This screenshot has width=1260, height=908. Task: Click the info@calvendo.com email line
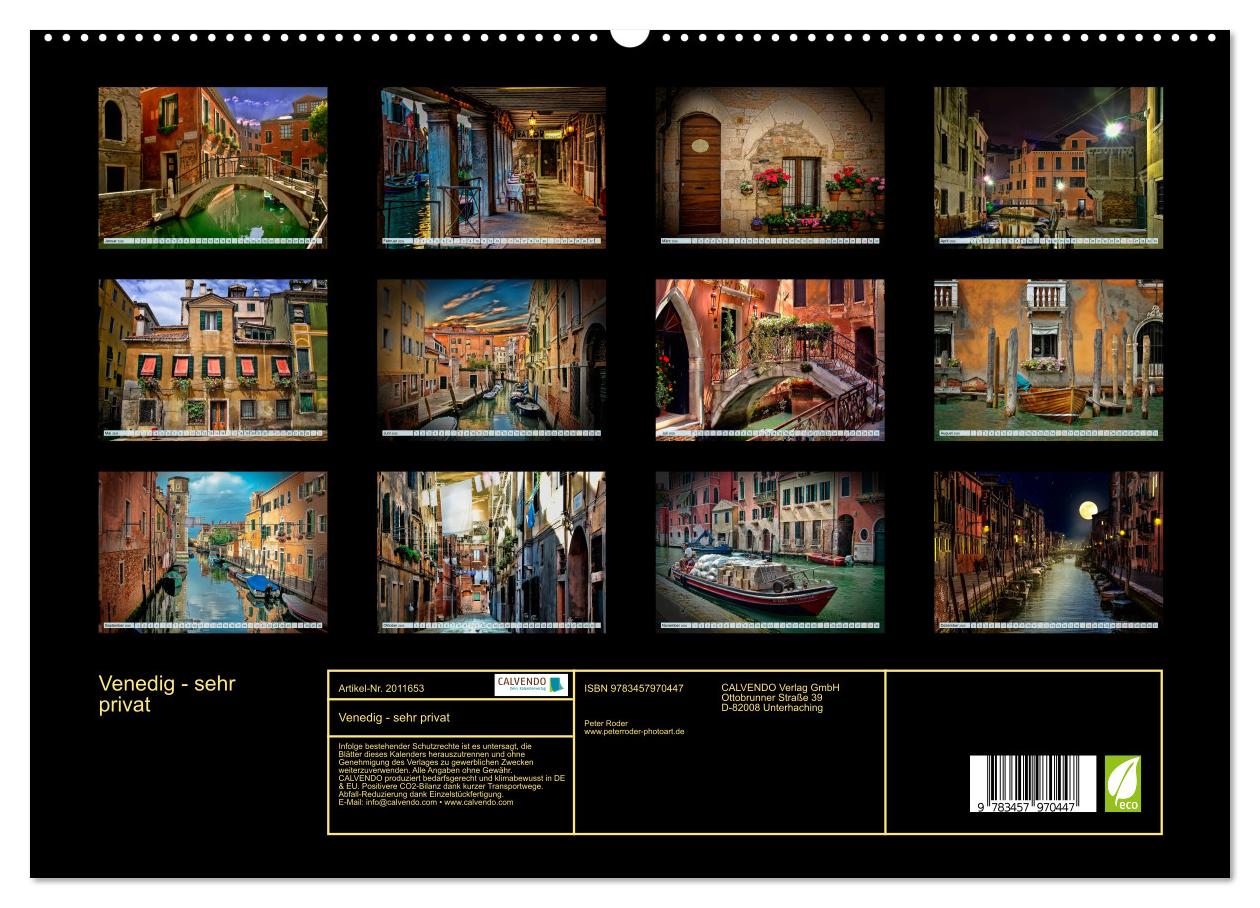[x=426, y=802]
